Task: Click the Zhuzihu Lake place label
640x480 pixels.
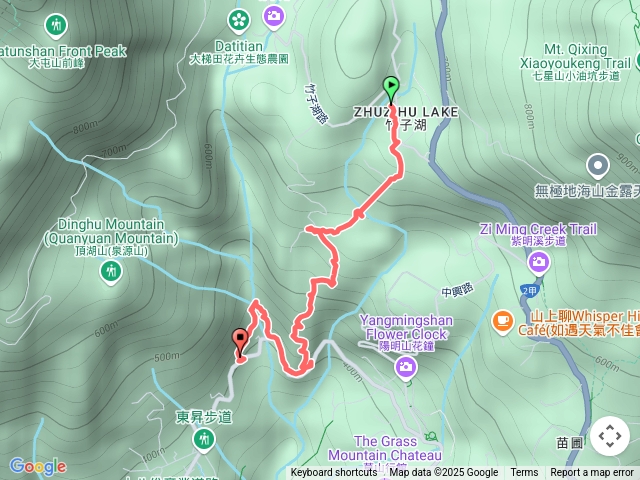Action: tap(406, 118)
